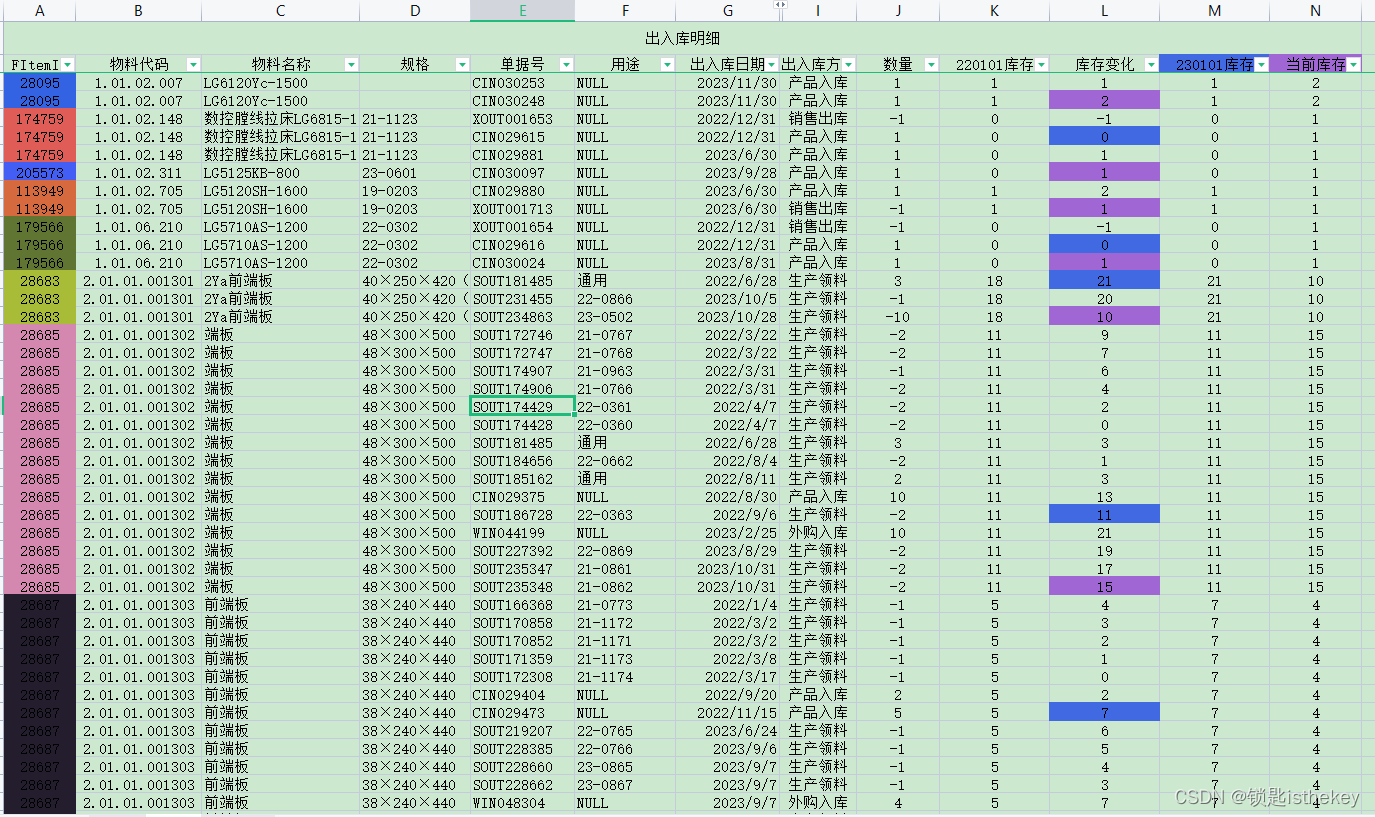Open the 出入库方 filter dropdown arrow
1375x817 pixels.
click(x=848, y=64)
